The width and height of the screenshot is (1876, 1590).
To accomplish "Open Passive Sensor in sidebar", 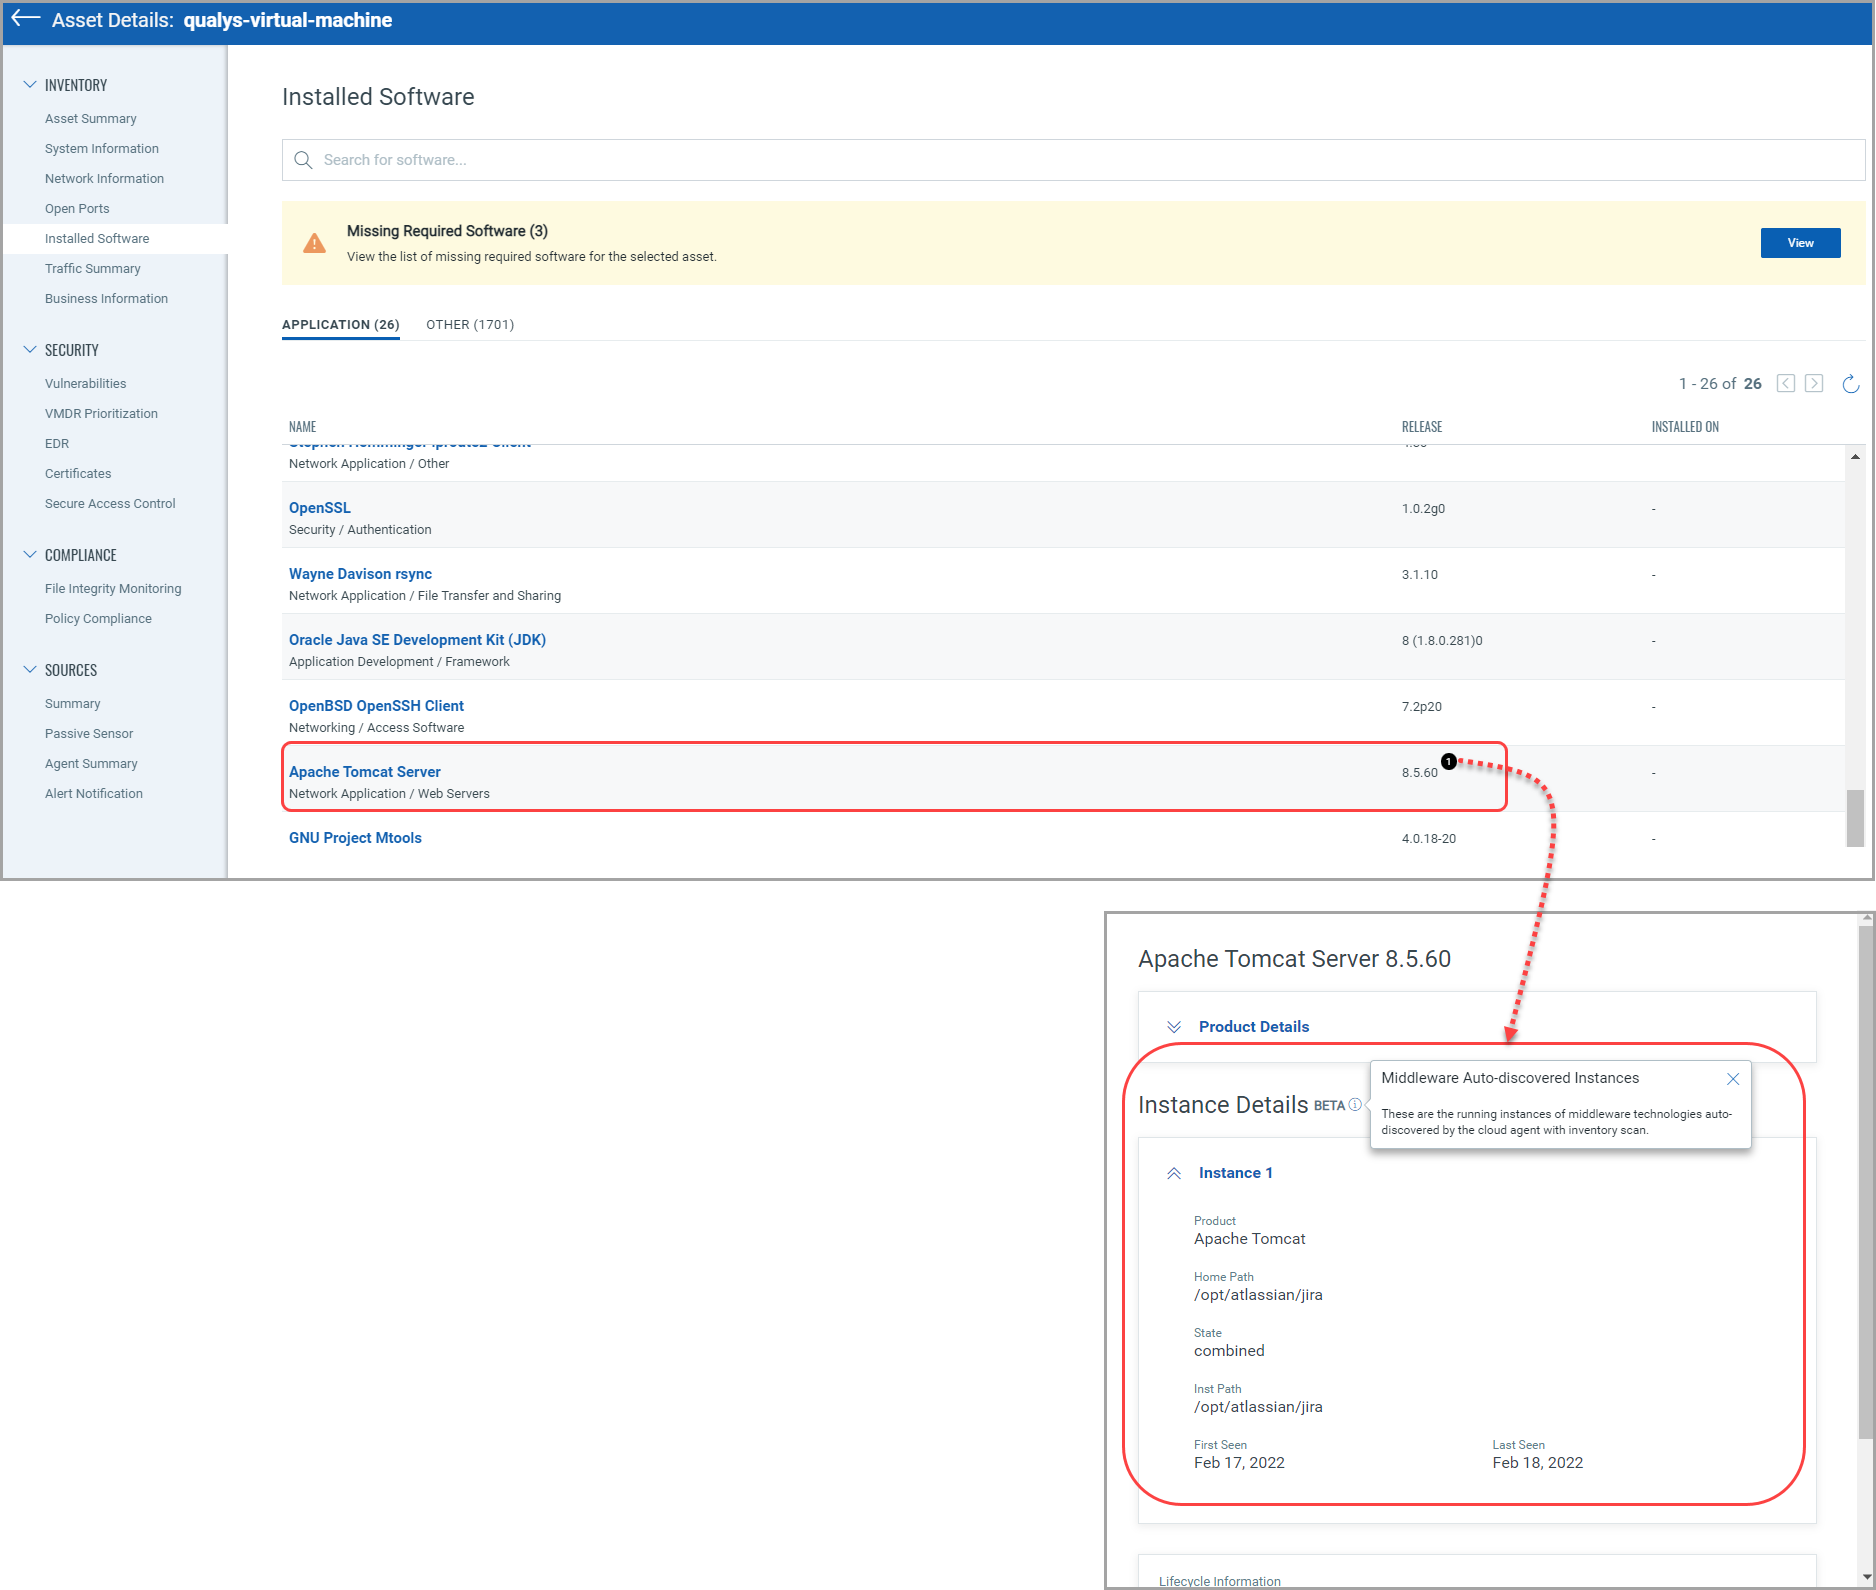I will click(89, 733).
